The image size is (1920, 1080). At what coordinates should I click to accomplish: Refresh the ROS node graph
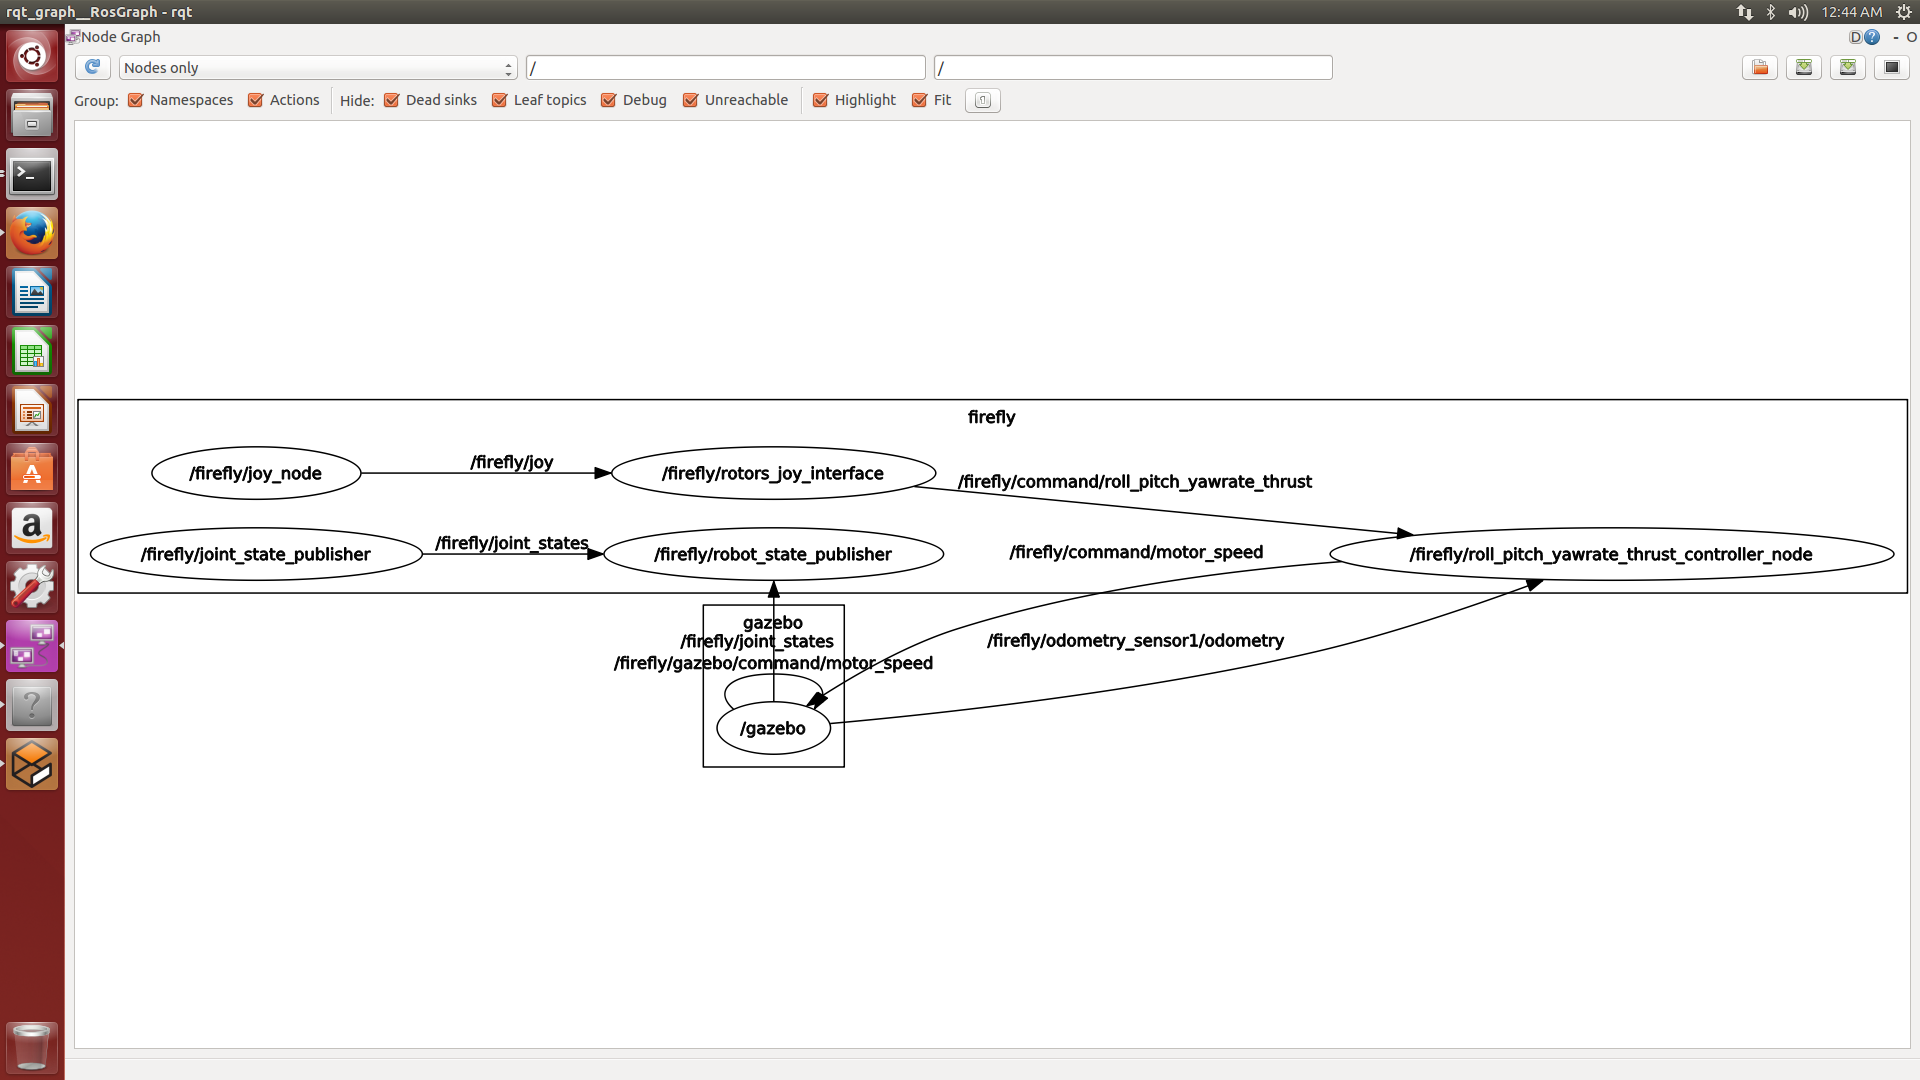click(92, 67)
